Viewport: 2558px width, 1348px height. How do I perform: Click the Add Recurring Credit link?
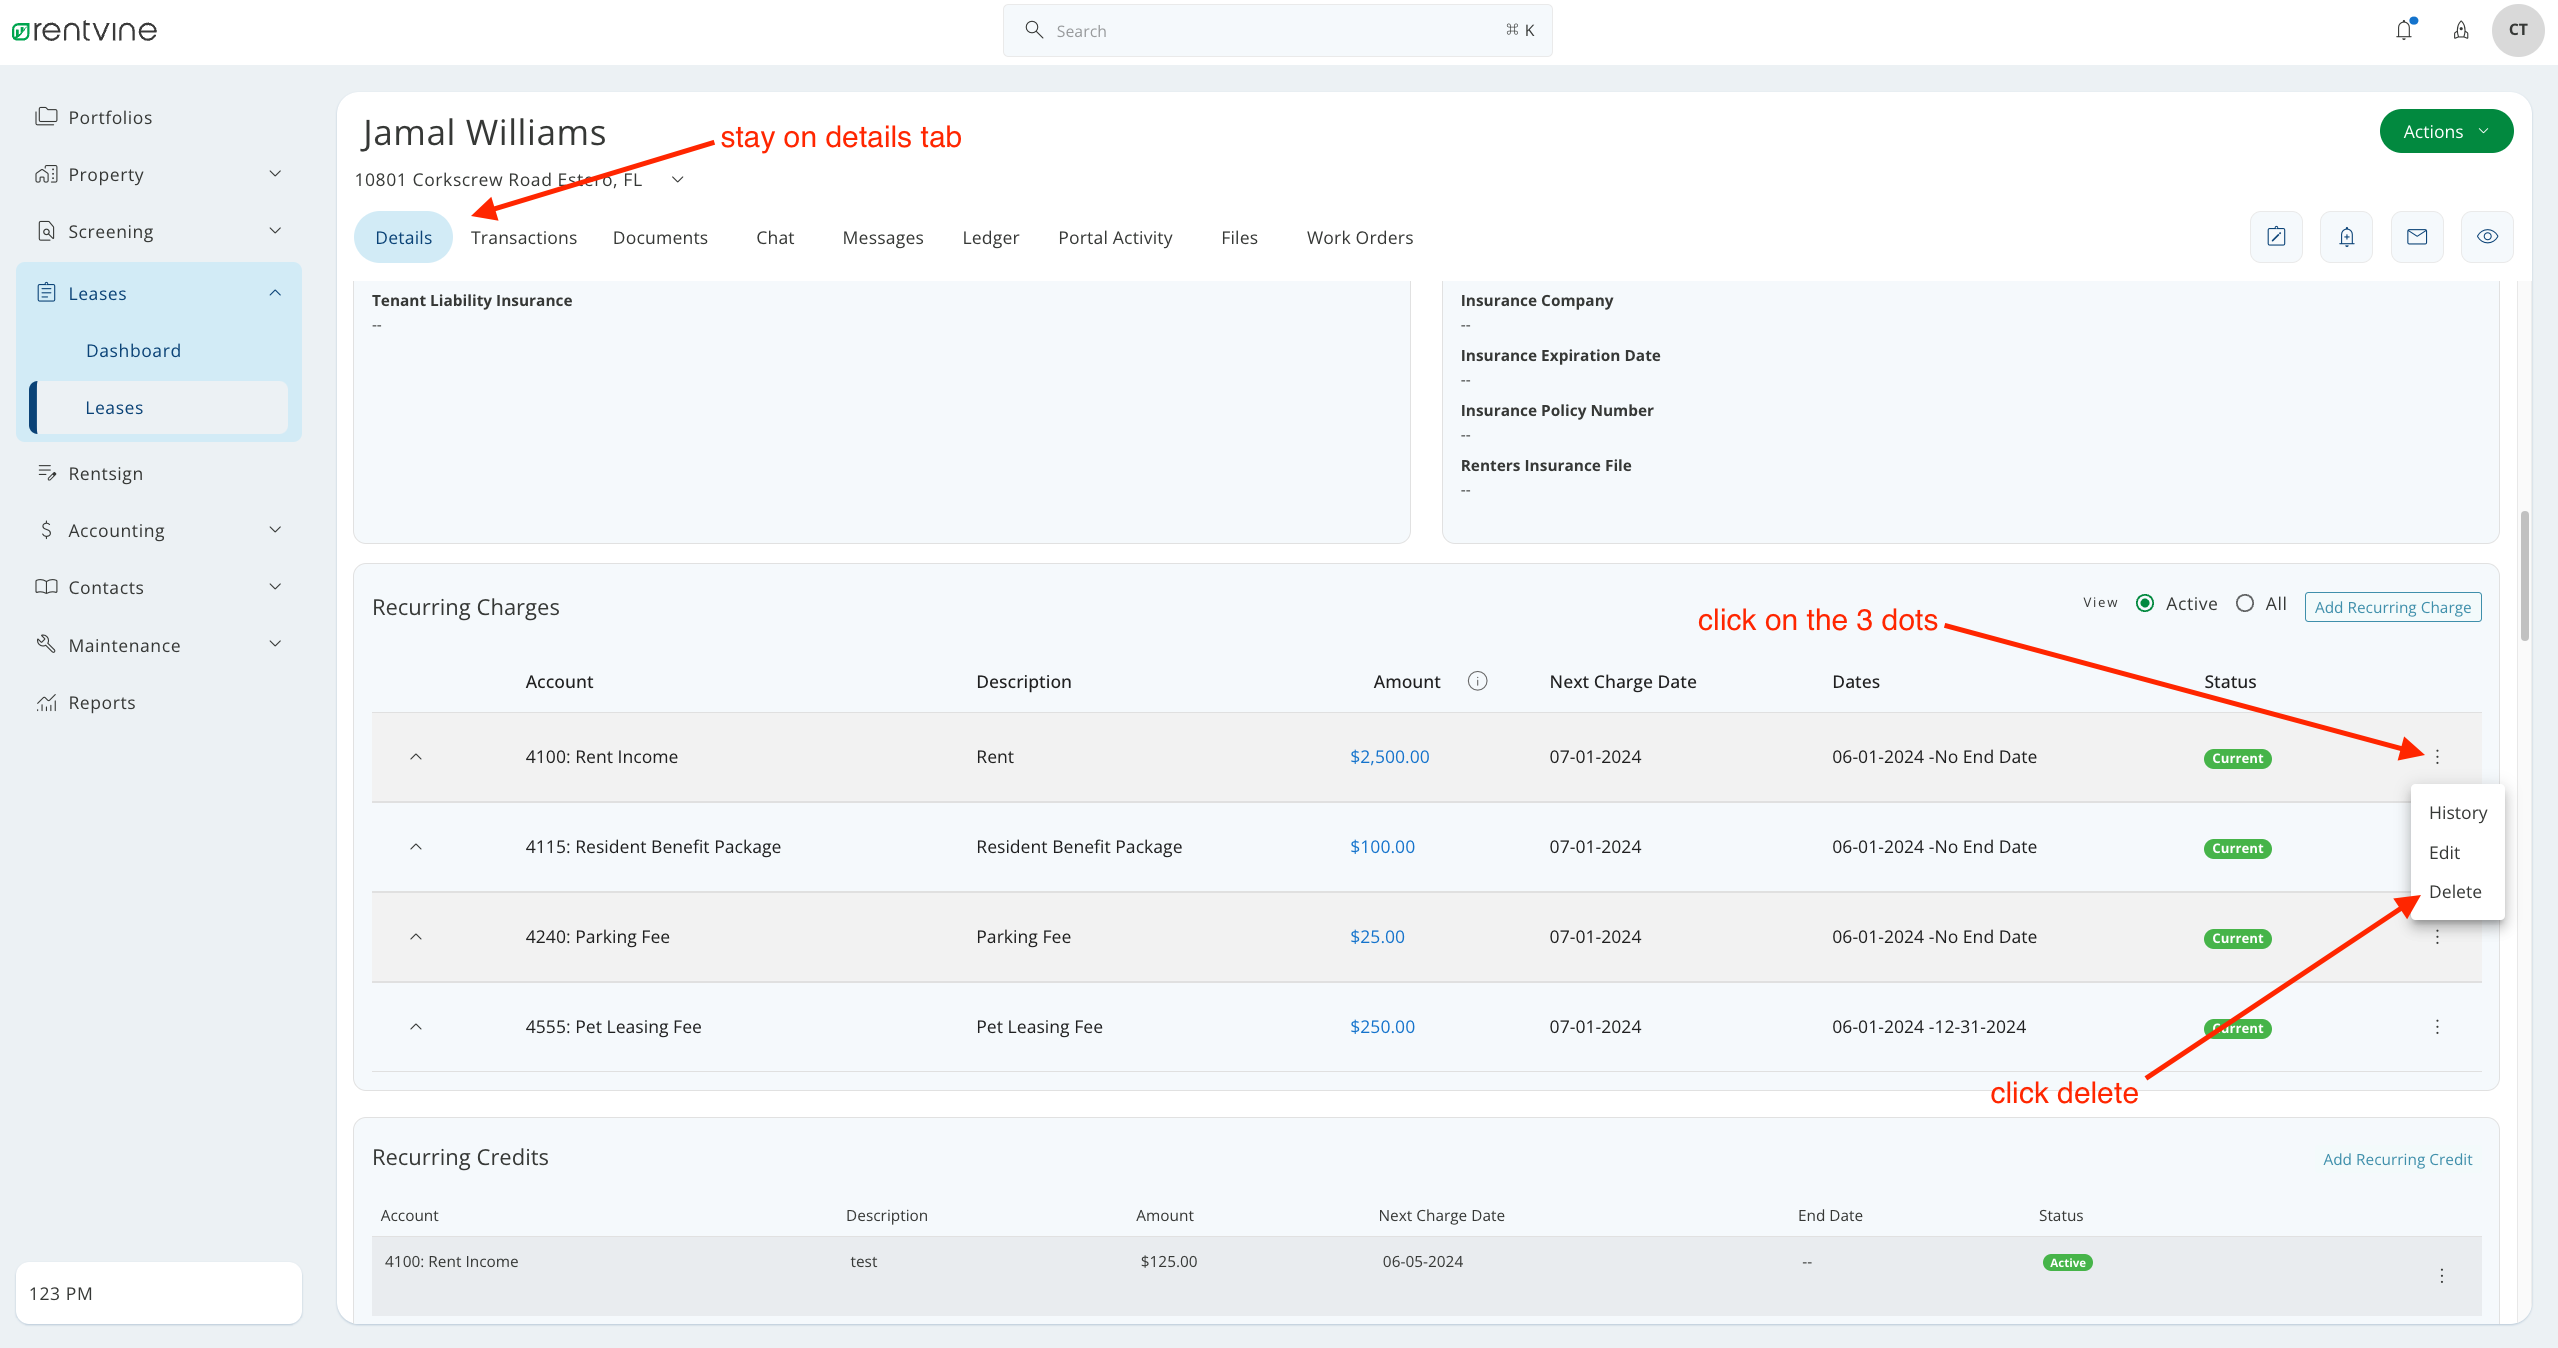pyautogui.click(x=2396, y=1159)
